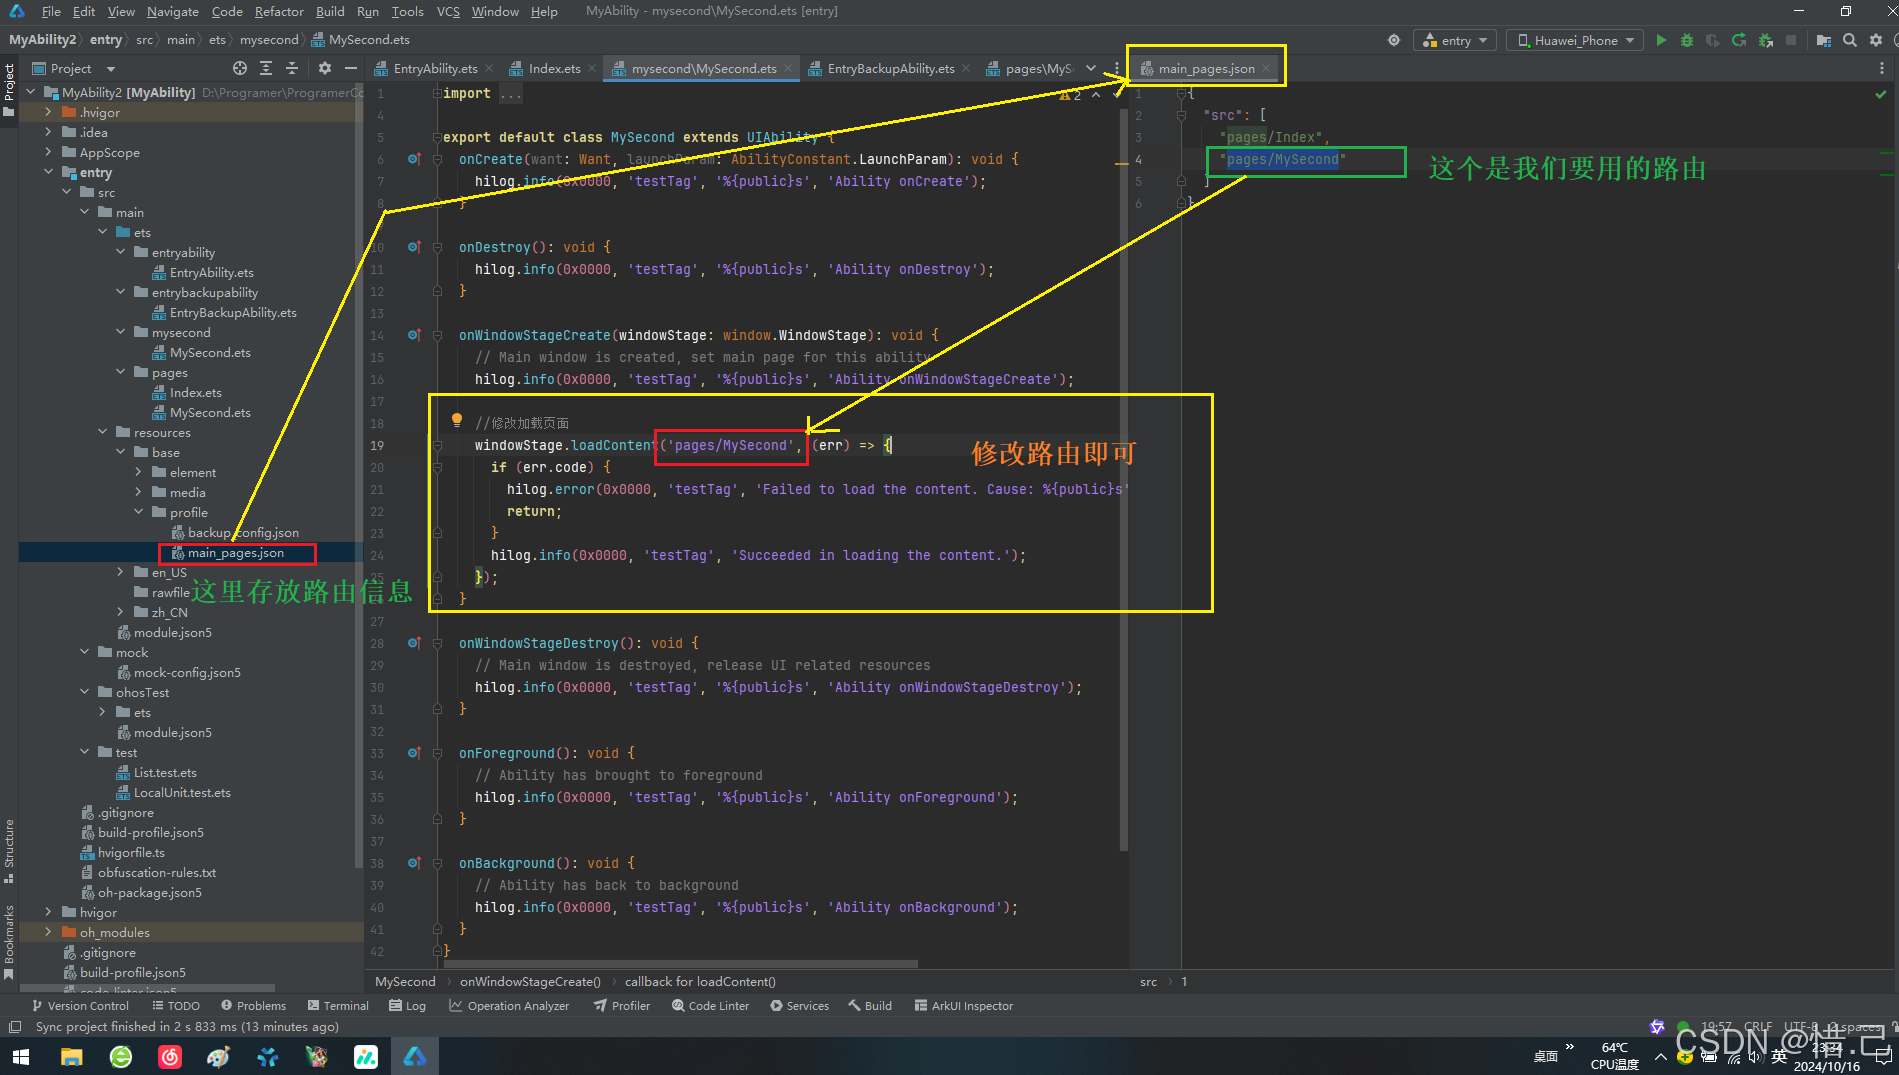
Task: Open the Search Everywhere magnifier icon
Action: click(1850, 40)
